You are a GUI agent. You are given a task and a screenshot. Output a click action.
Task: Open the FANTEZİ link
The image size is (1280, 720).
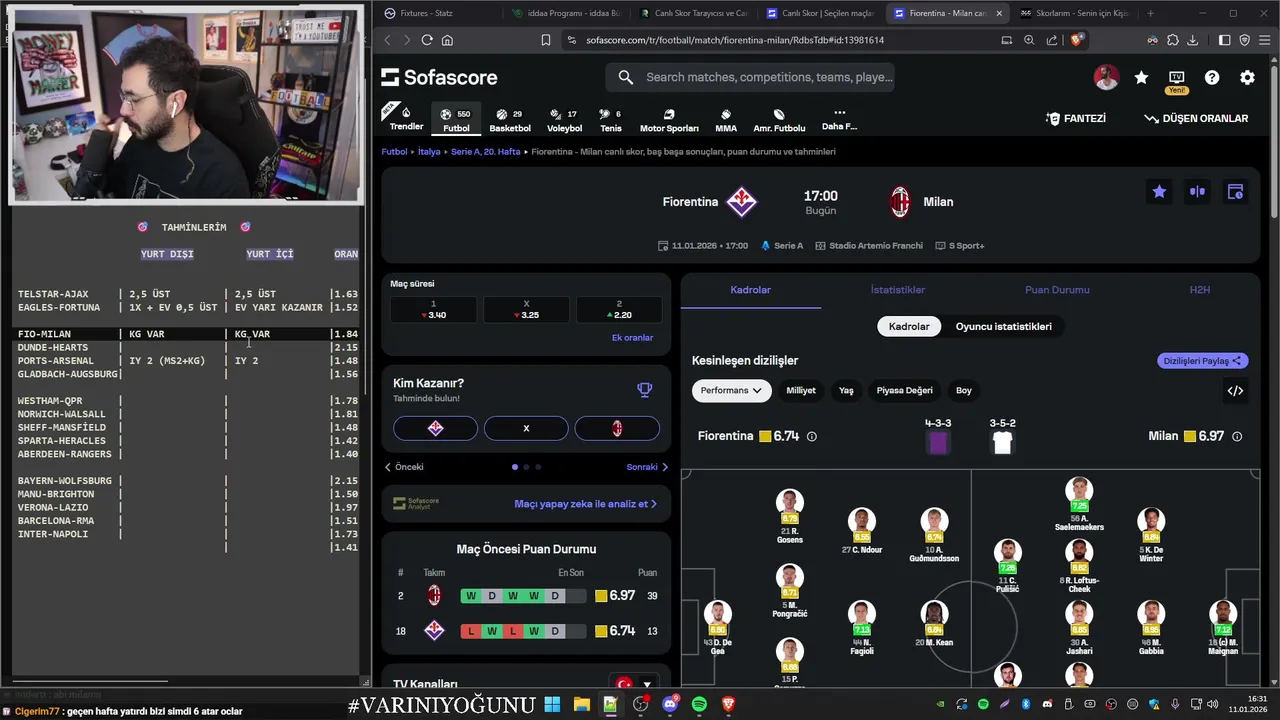[1076, 118]
